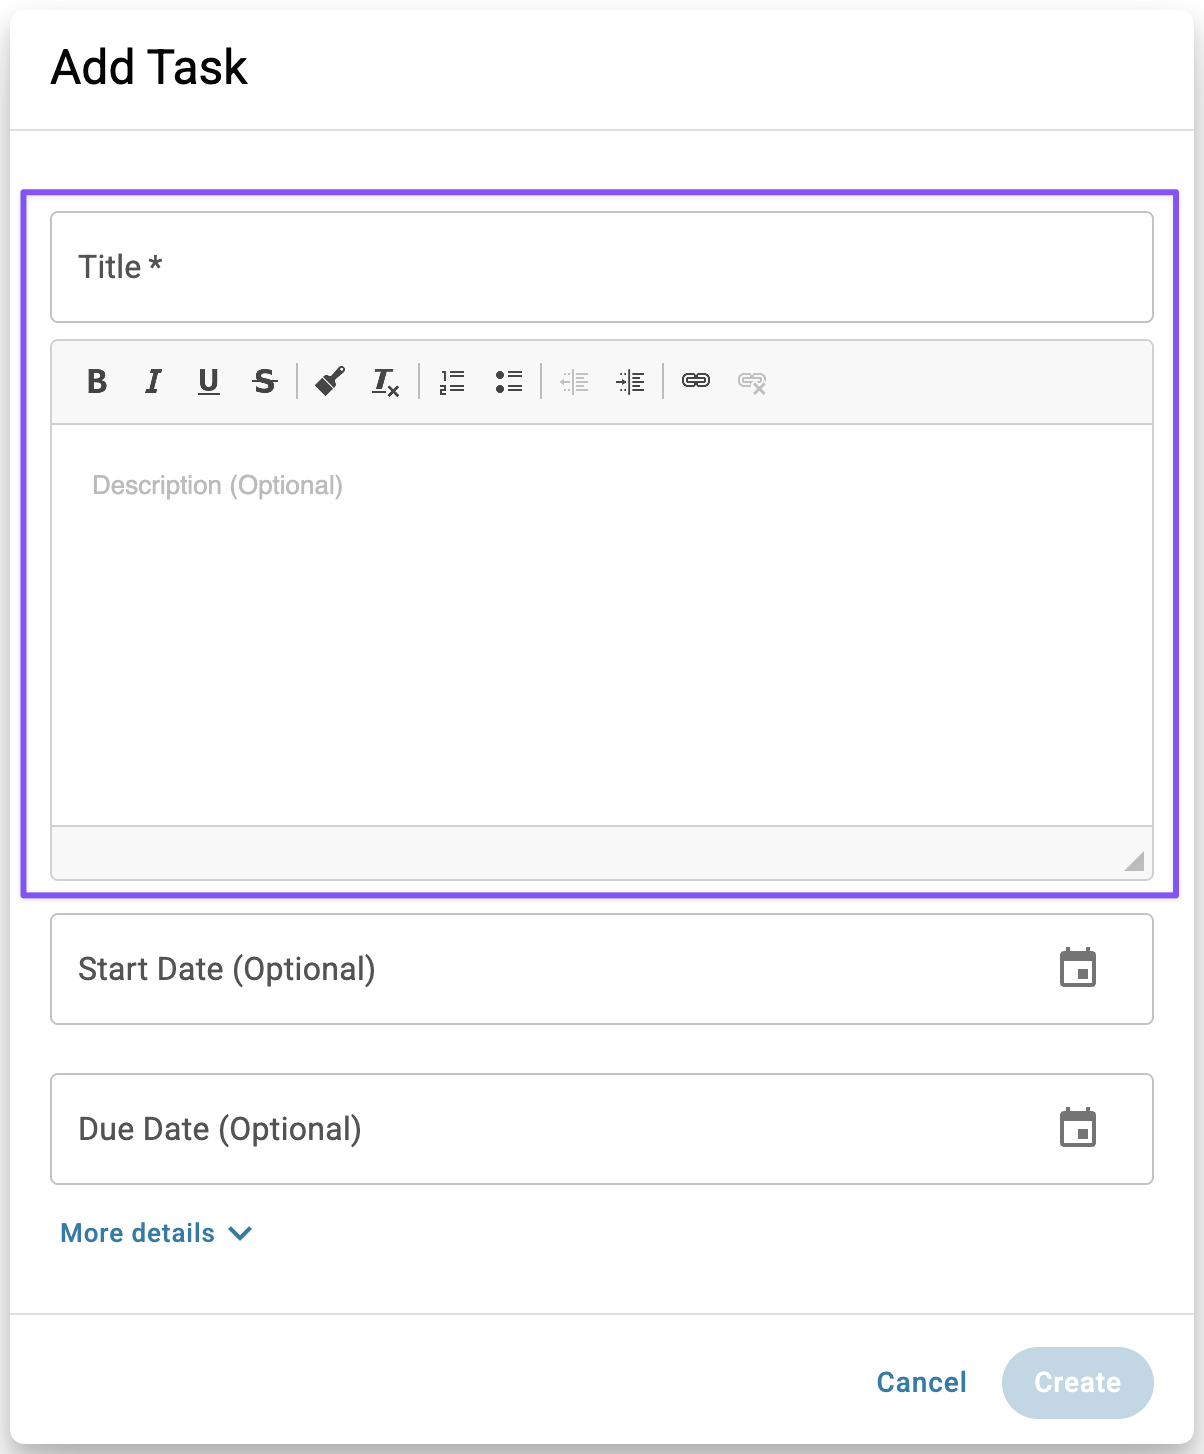This screenshot has width=1204, height=1454.
Task: Insert a bulleted list
Action: click(x=508, y=381)
